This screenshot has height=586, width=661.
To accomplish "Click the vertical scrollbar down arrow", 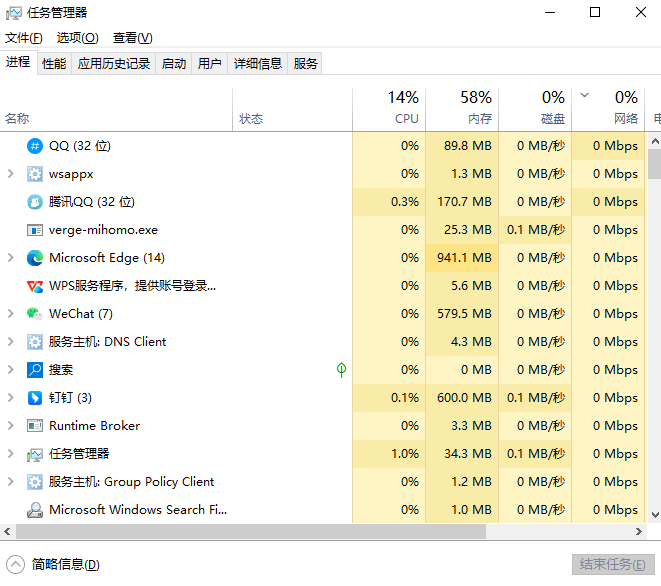I will 655,515.
